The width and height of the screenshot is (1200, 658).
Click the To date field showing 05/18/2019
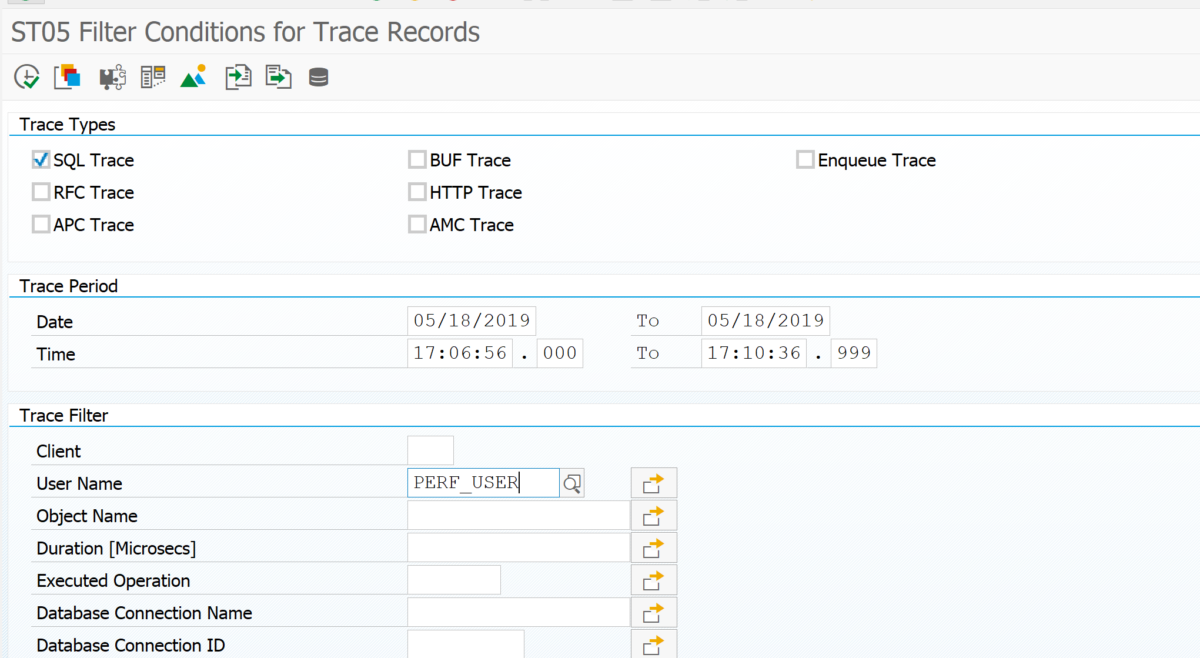pos(765,320)
